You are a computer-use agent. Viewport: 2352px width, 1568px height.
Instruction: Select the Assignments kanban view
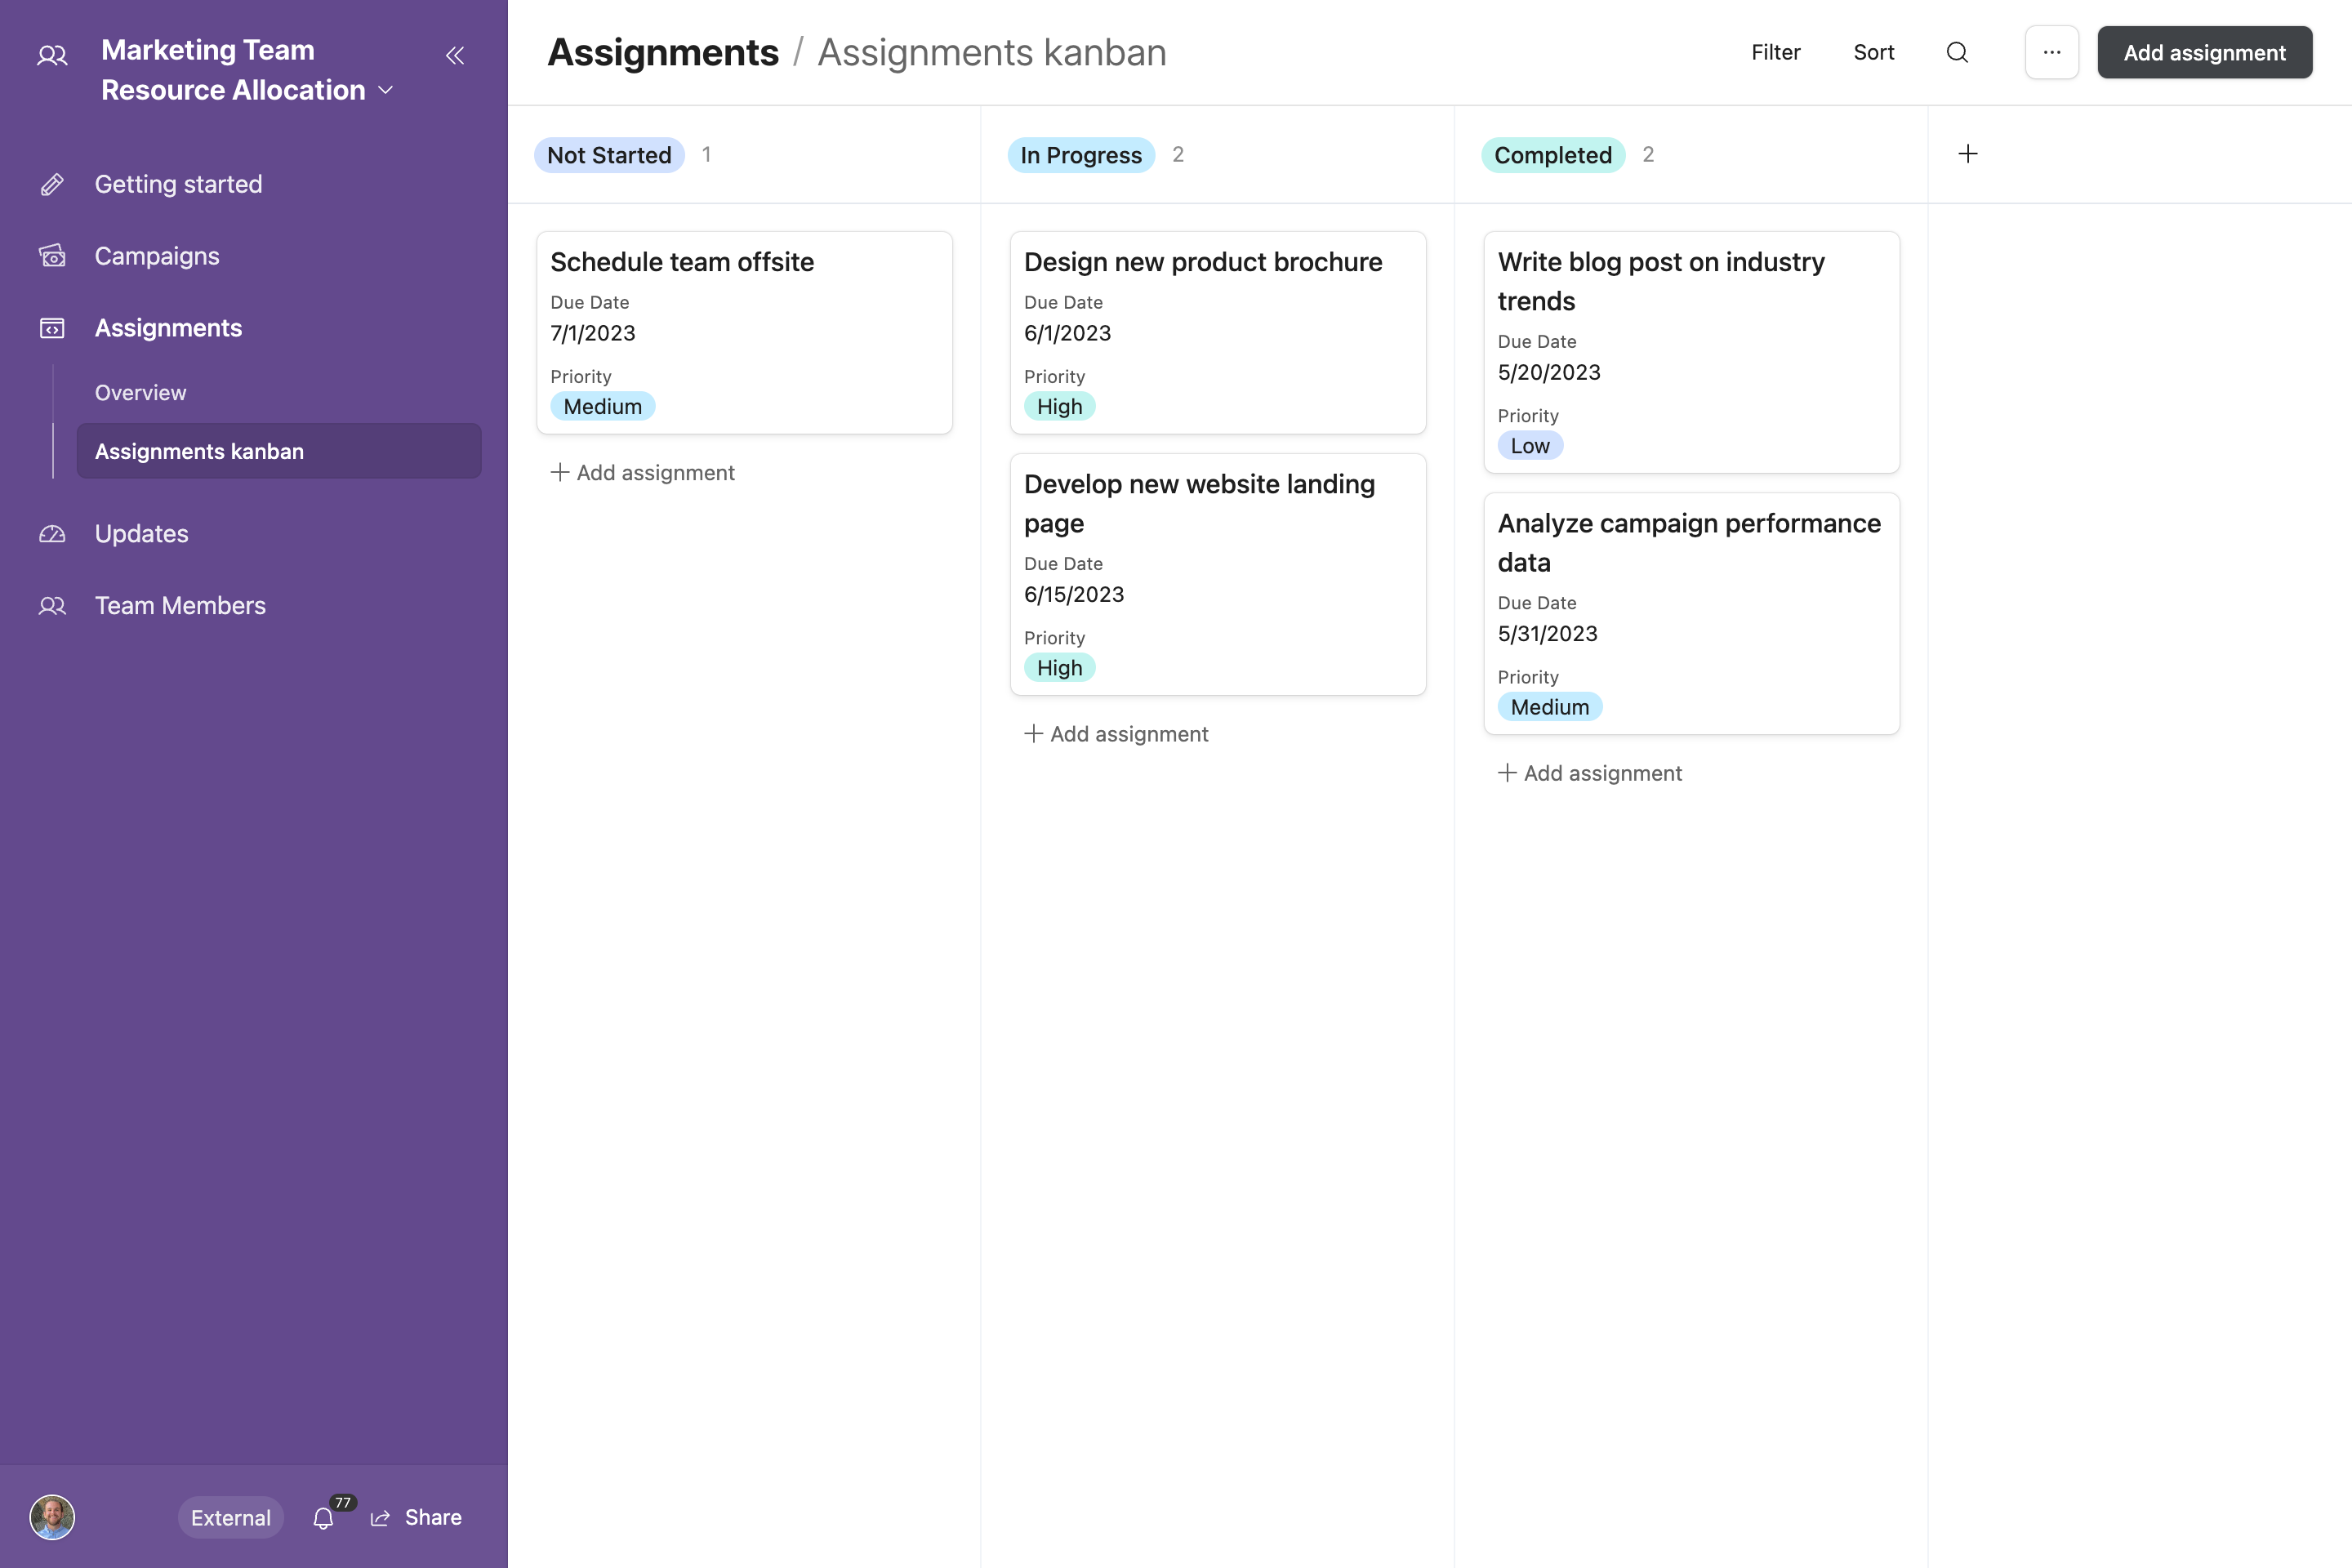click(199, 451)
